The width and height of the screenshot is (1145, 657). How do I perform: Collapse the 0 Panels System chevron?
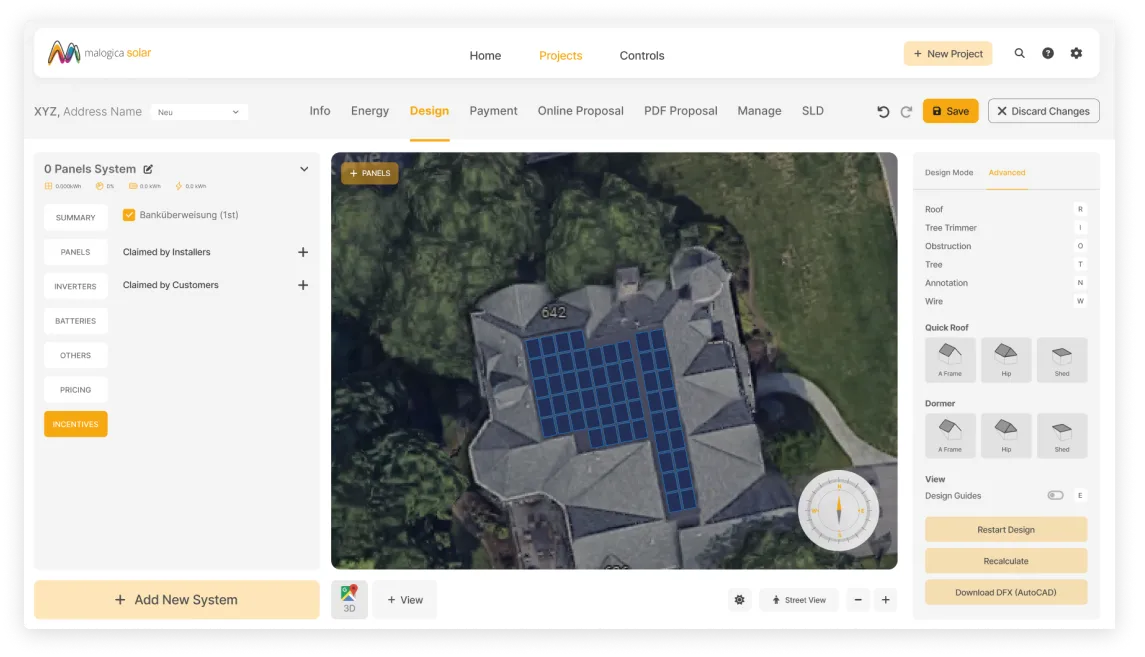tap(304, 169)
